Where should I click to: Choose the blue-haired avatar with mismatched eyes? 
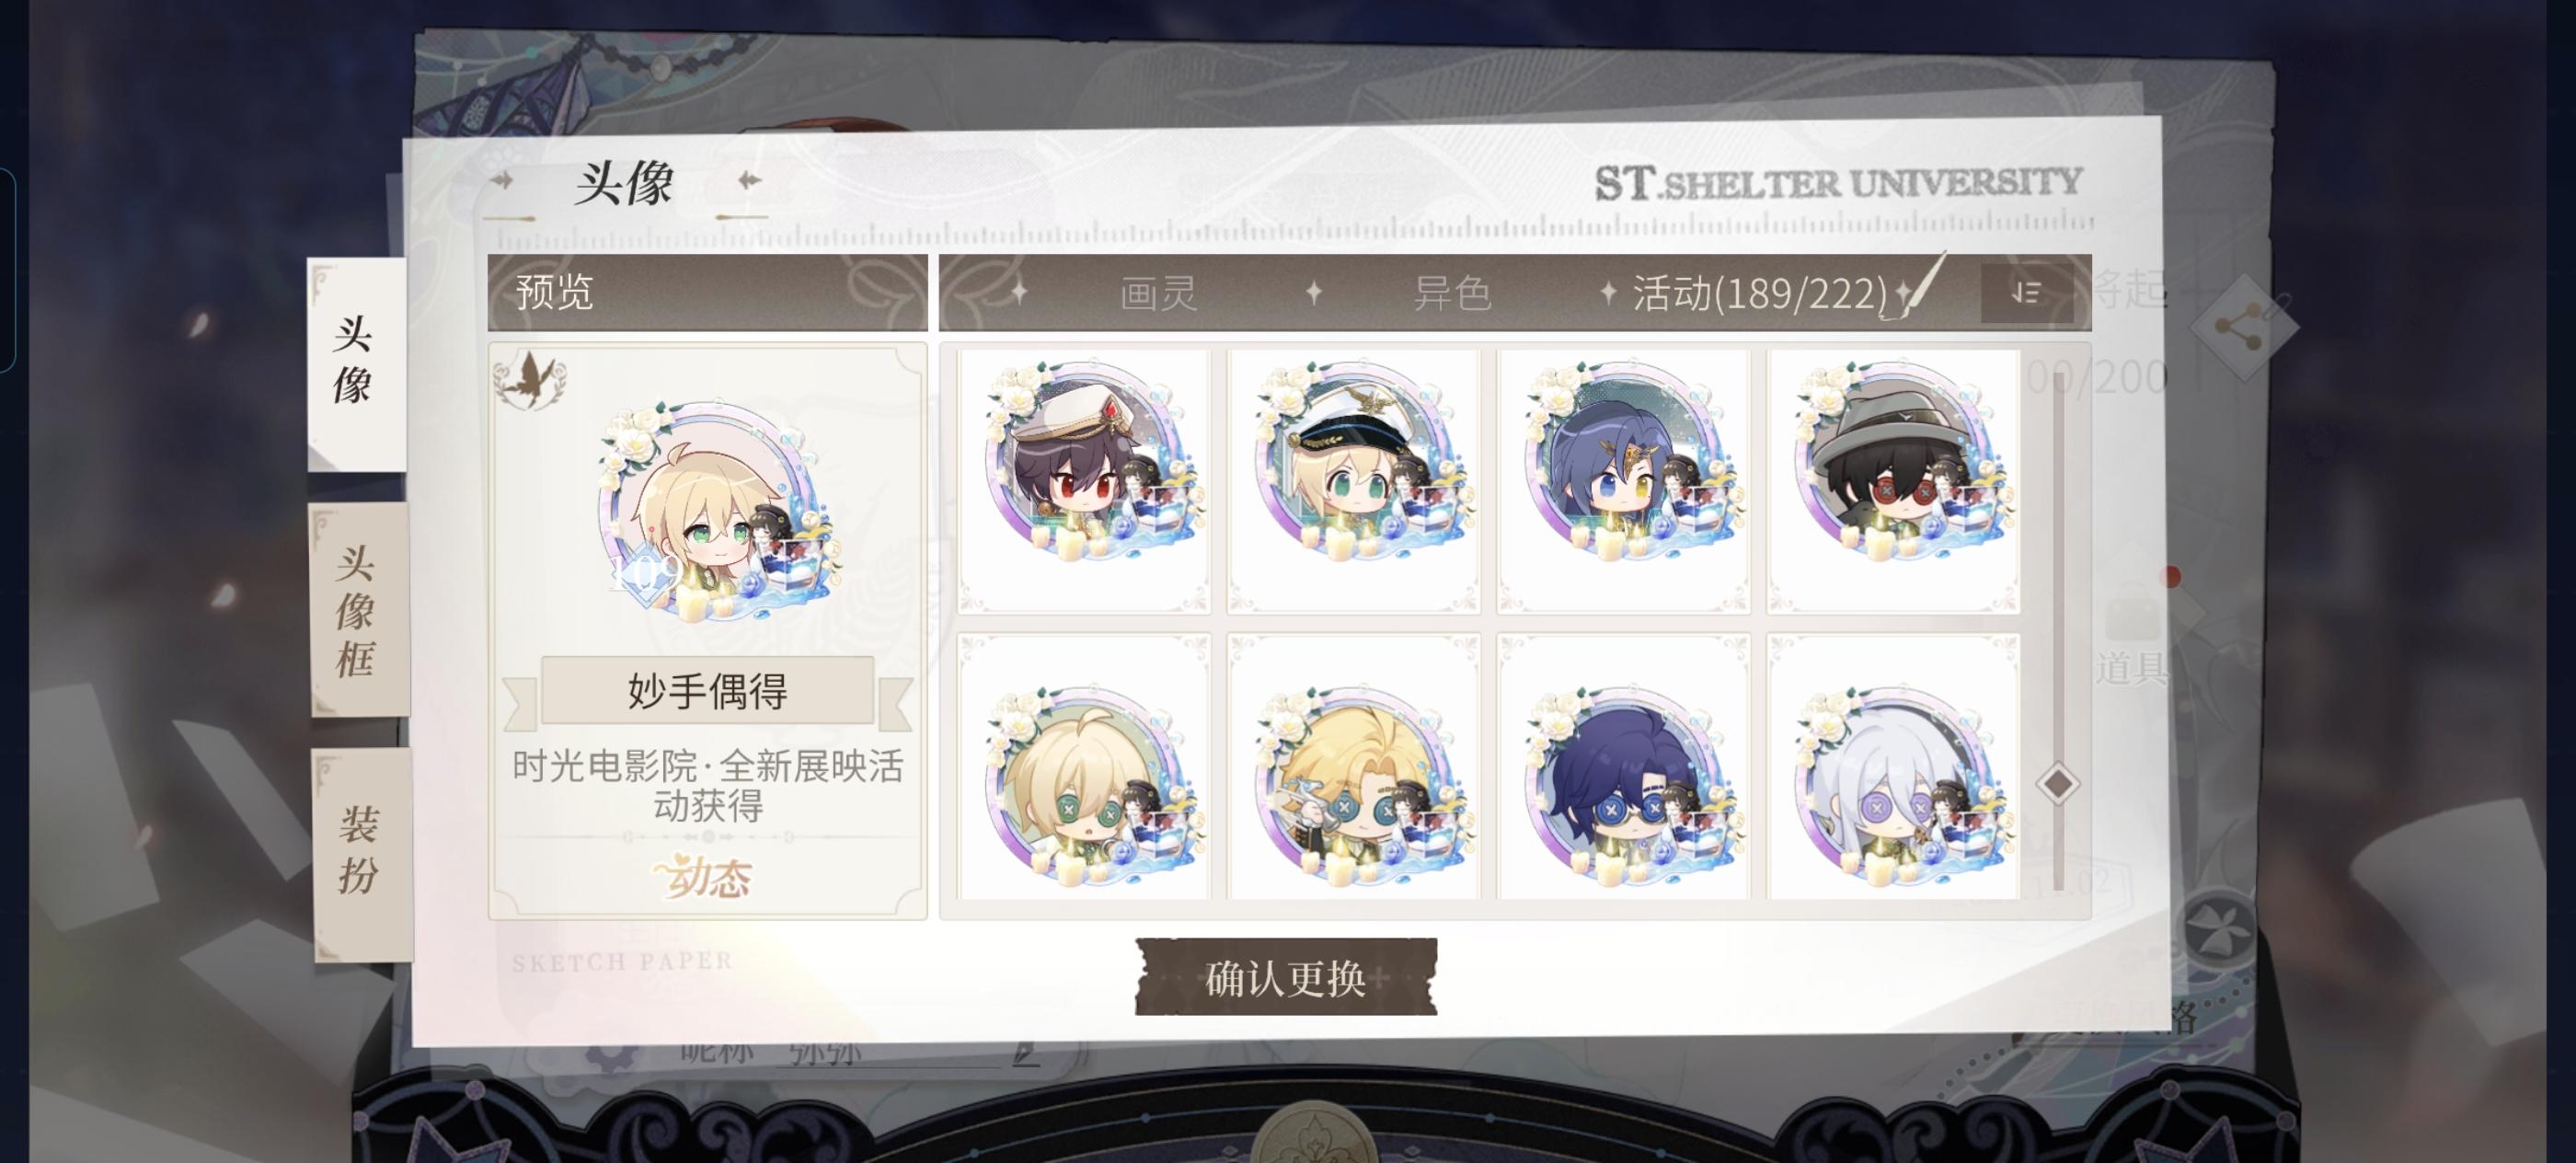click(1624, 480)
